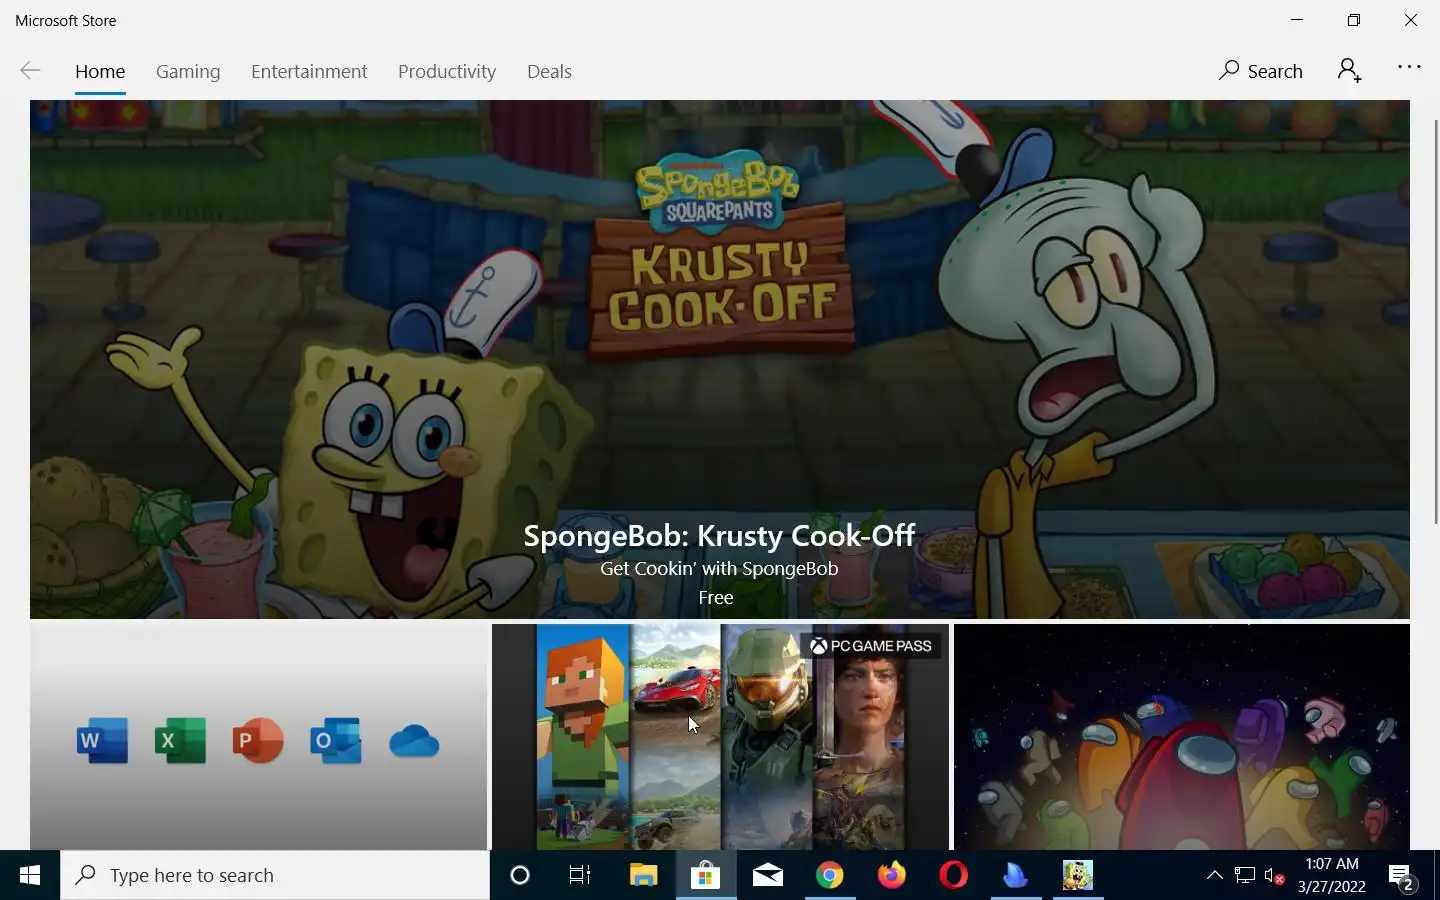Open the Among Us tile
Viewport: 1440px width, 900px height.
coord(1182,737)
